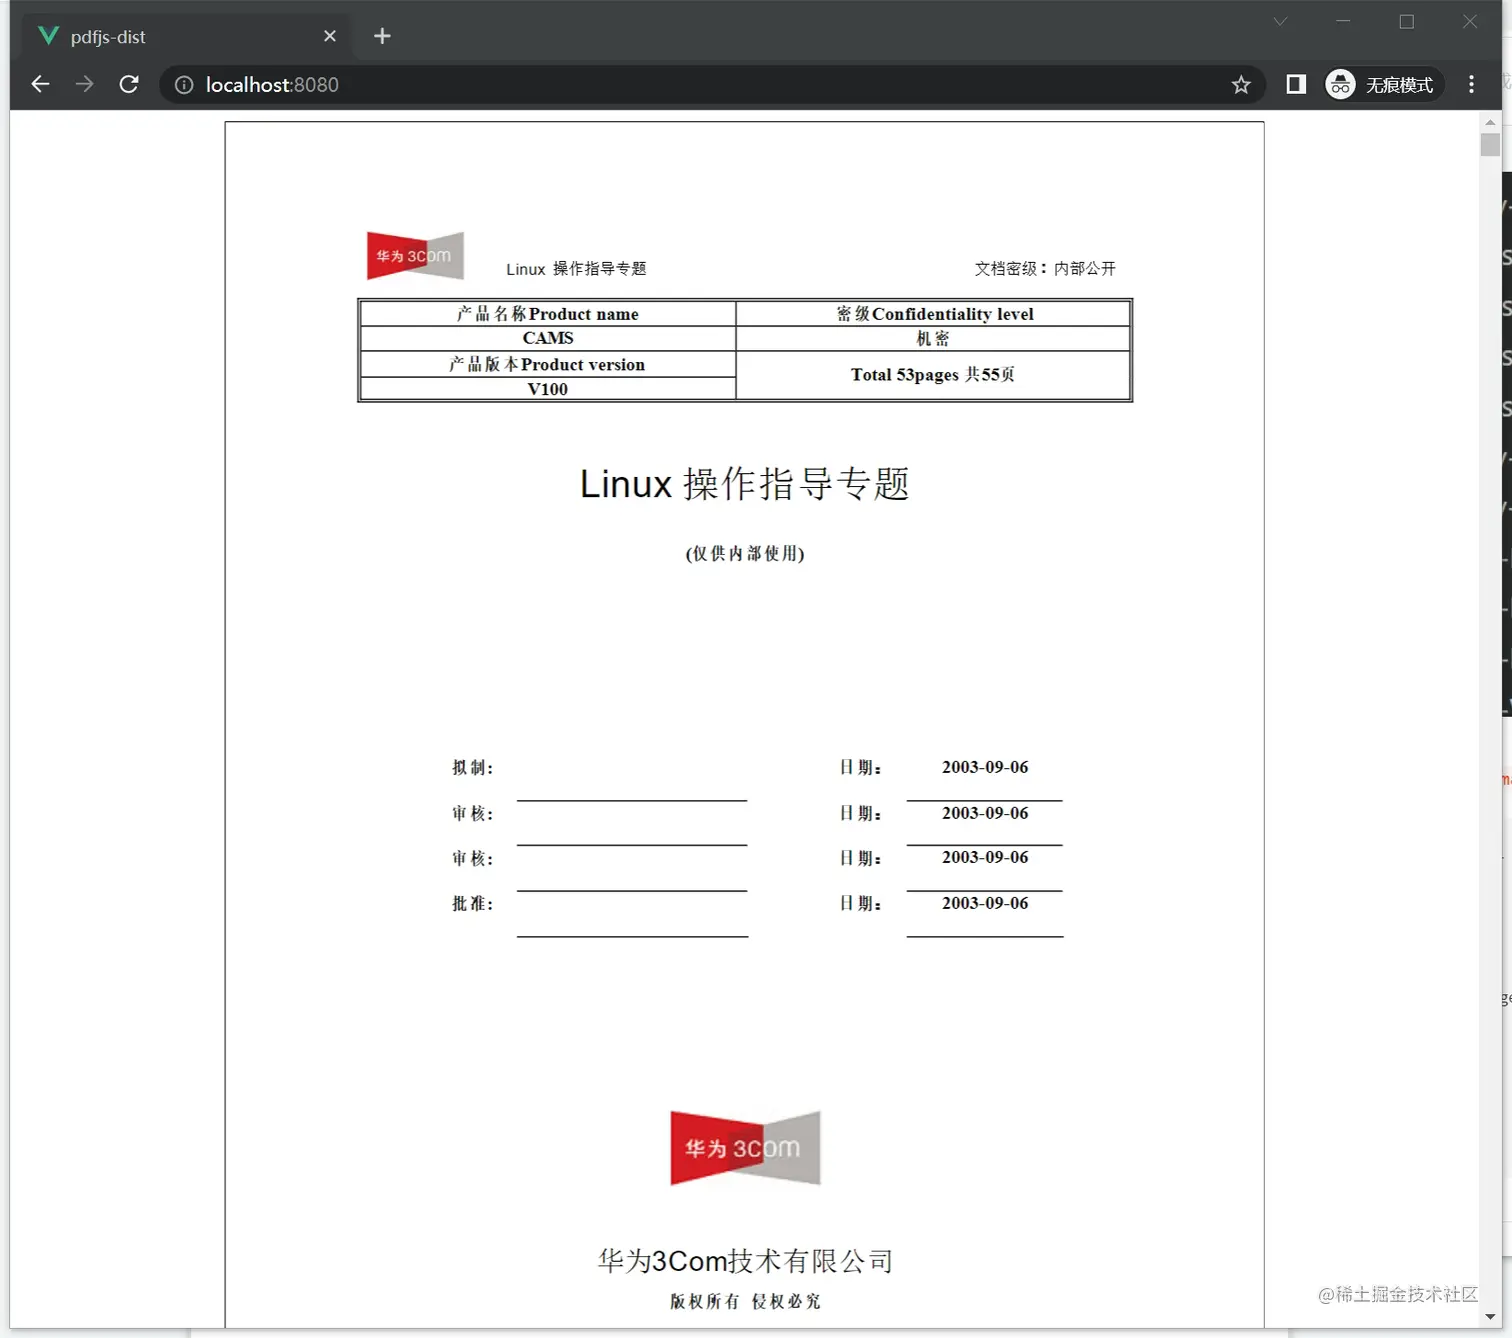
Task: Bookmark this page with the star icon
Action: tap(1241, 85)
